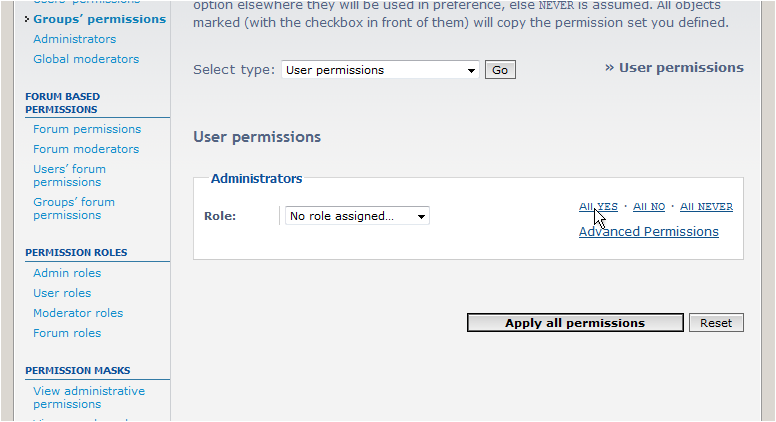This screenshot has height=422, width=776.
Task: Select Forum permissions in sidebar
Action: pyautogui.click(x=87, y=129)
